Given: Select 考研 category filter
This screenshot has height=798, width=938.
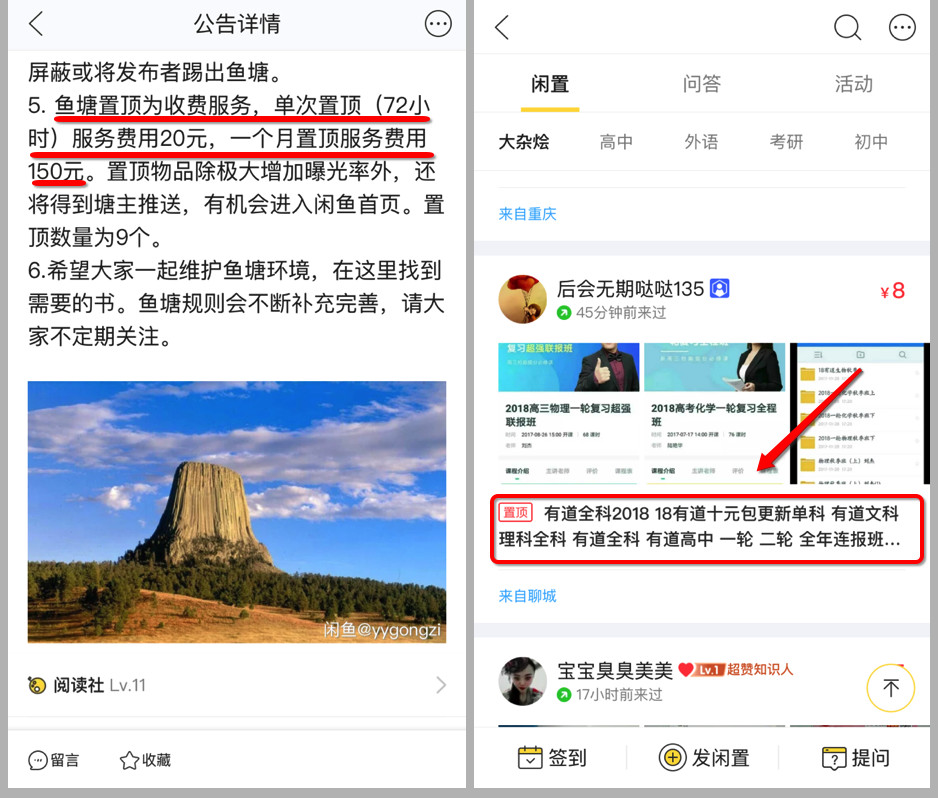Looking at the screenshot, I should [786, 142].
